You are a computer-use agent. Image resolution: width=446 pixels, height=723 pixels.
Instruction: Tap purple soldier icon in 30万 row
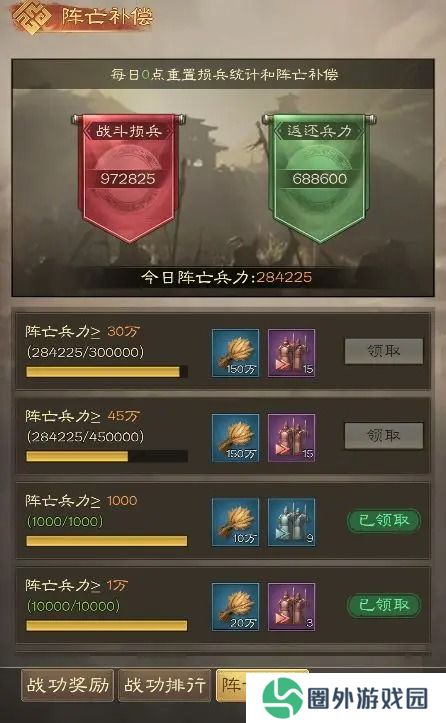tap(291, 353)
